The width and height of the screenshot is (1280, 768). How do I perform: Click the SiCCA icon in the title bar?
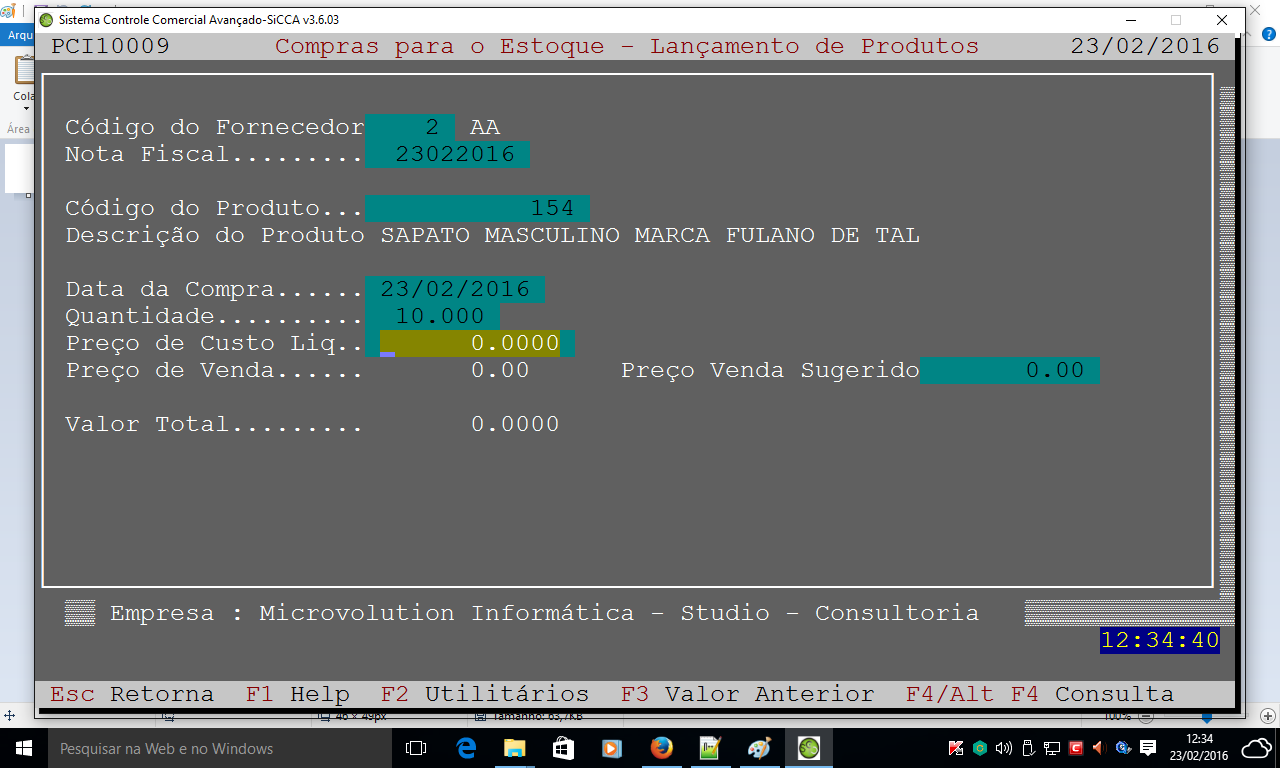[46, 20]
